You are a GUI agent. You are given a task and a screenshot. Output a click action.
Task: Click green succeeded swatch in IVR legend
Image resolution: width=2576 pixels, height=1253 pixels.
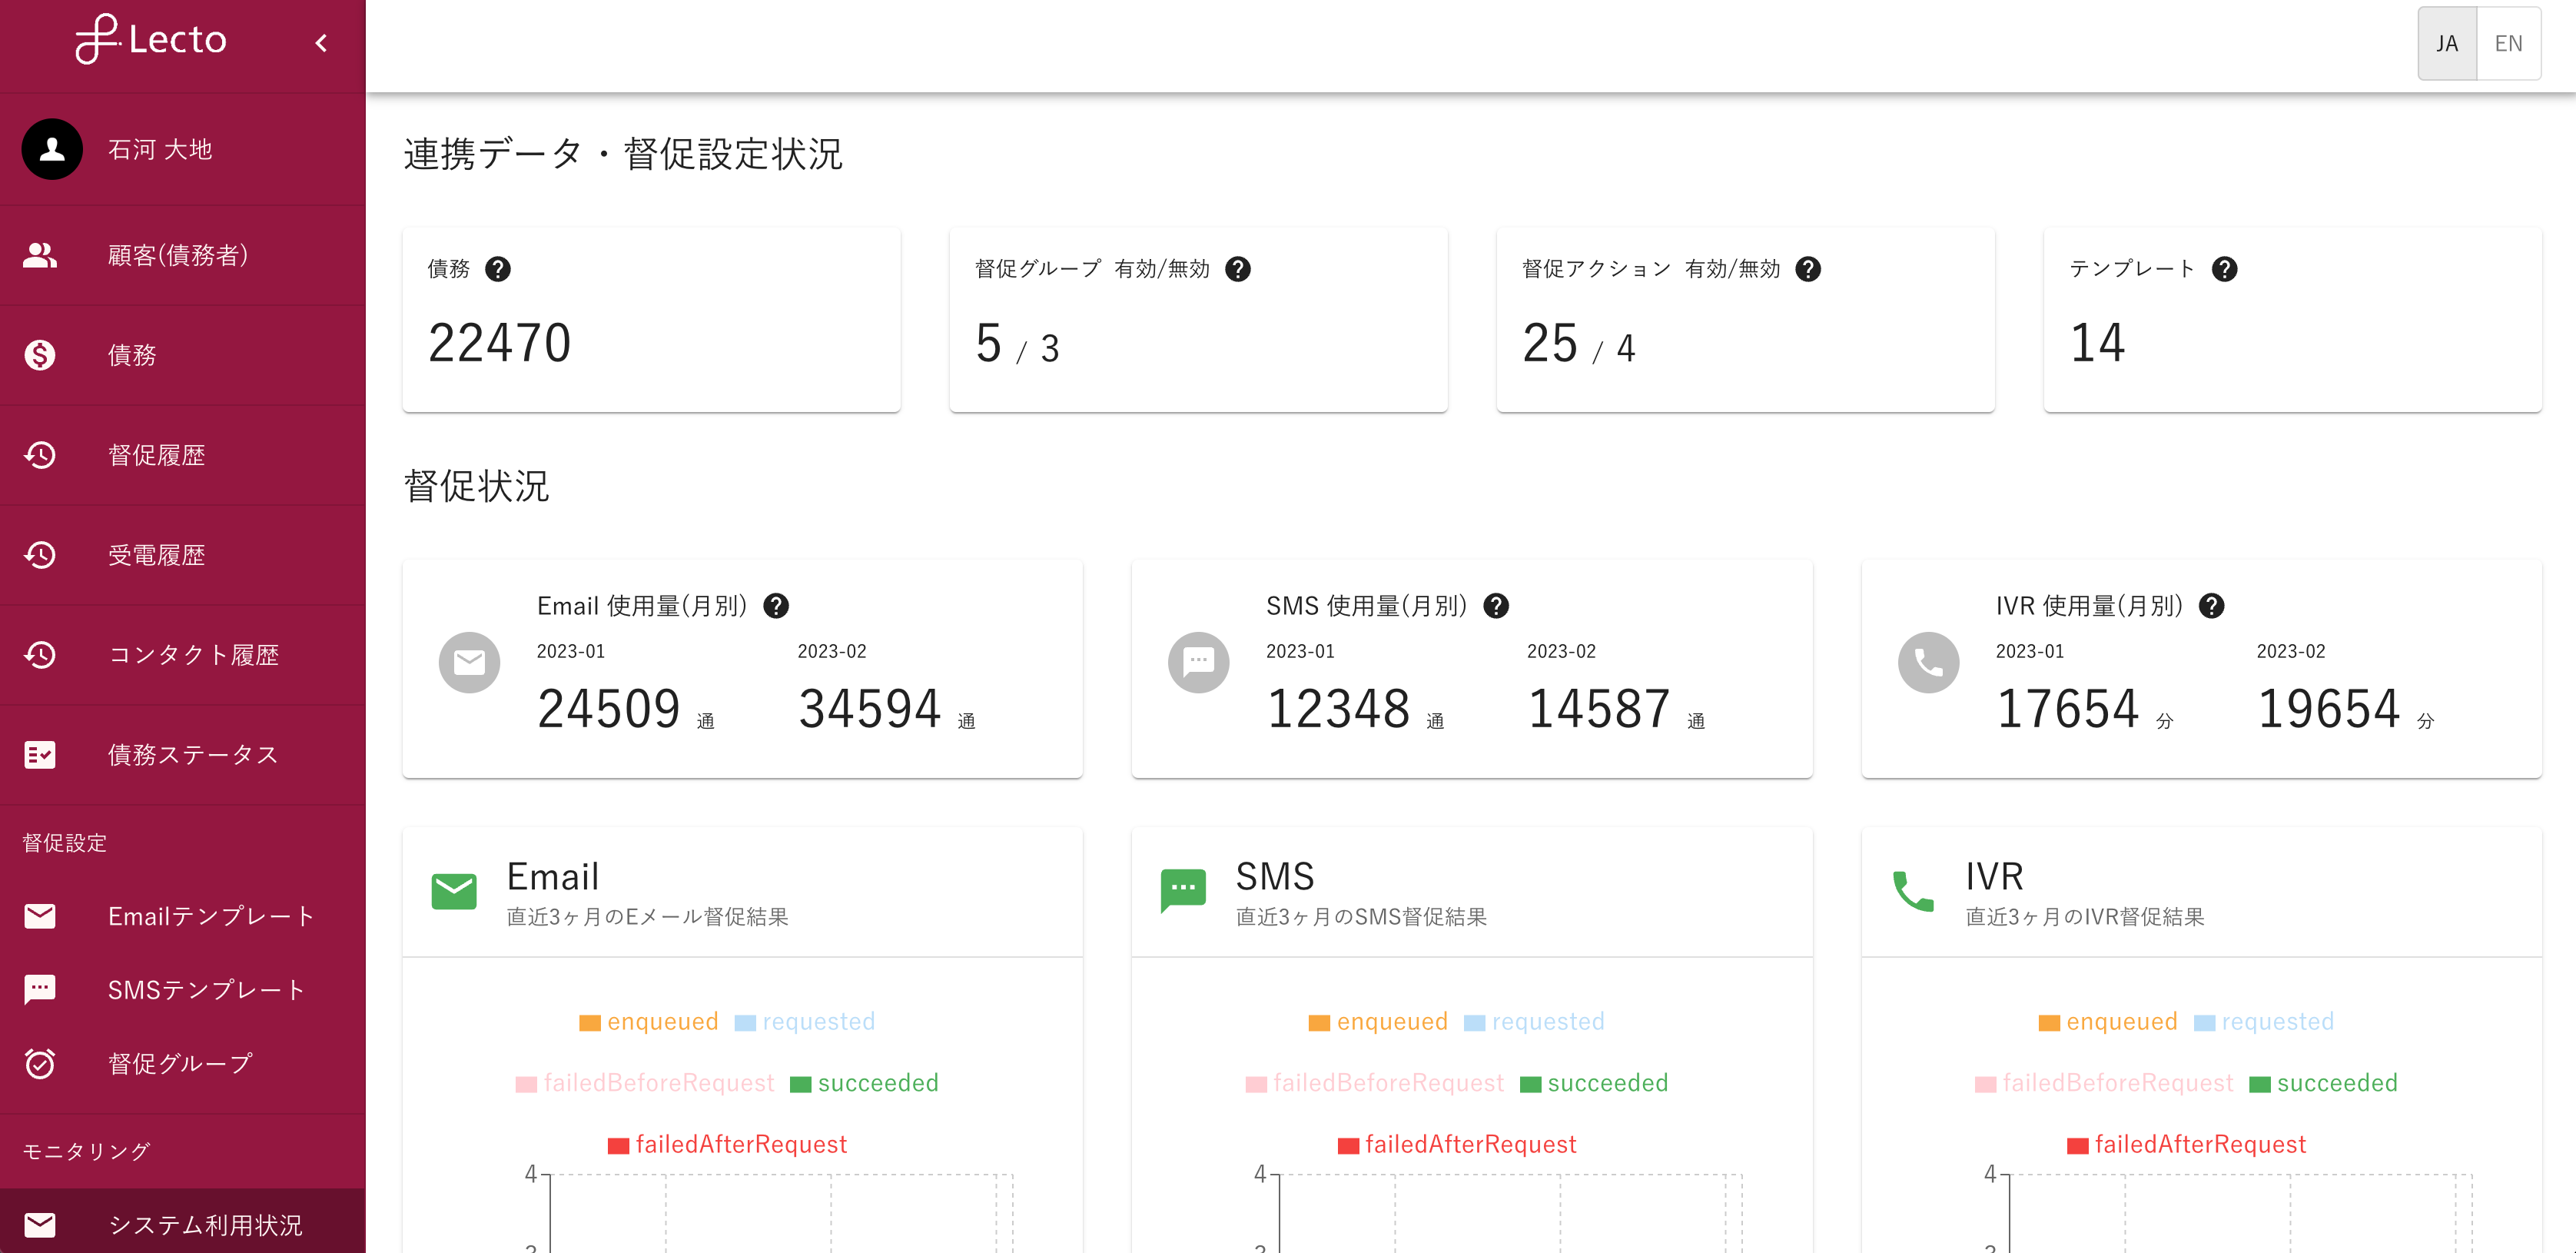pos(2260,1085)
